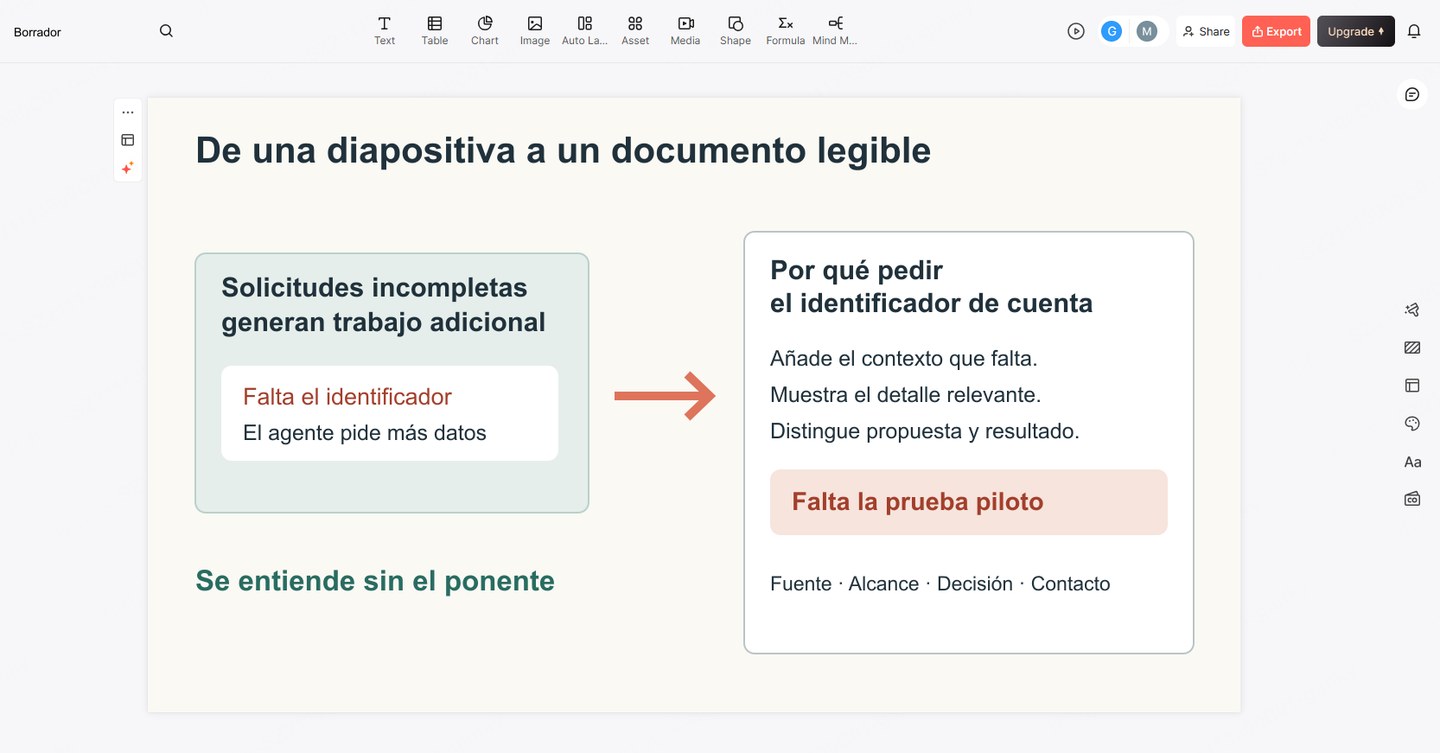The width and height of the screenshot is (1440, 753).
Task: Open the comments panel icon
Action: (x=1412, y=94)
